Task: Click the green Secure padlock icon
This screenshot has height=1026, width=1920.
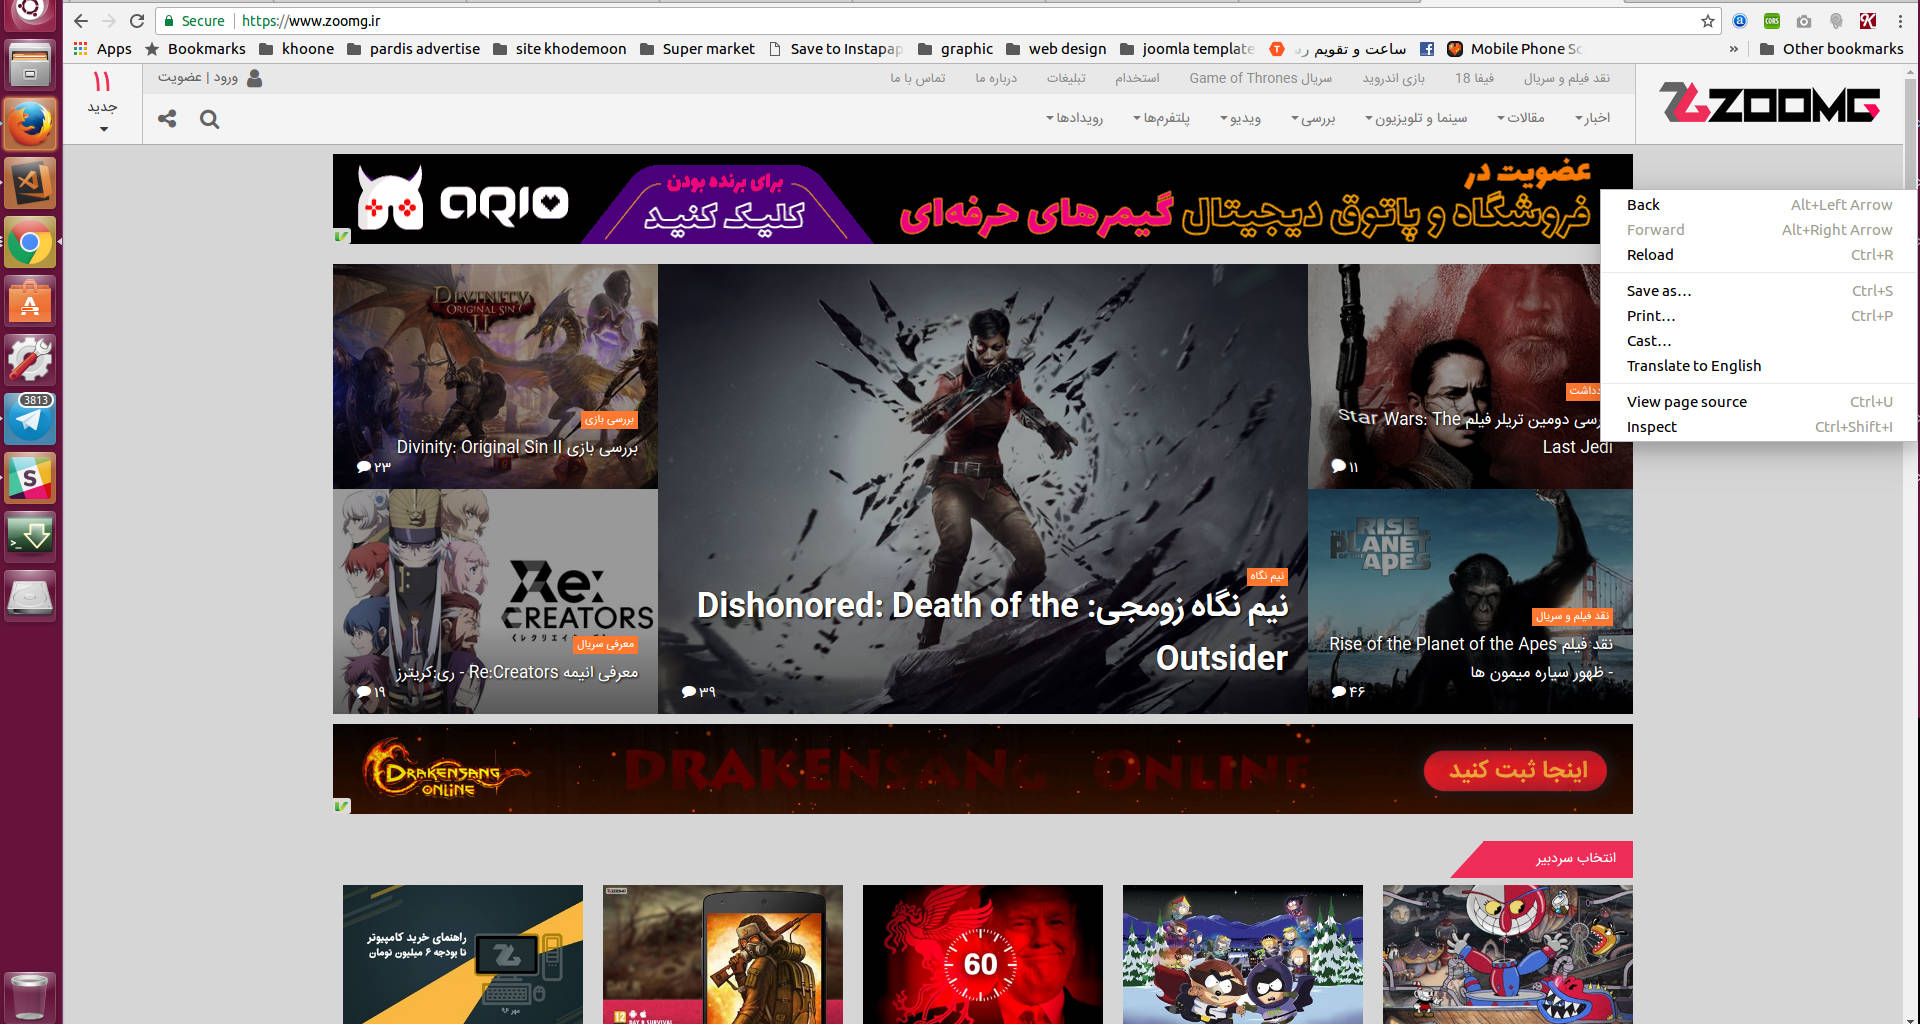Action: [x=169, y=21]
